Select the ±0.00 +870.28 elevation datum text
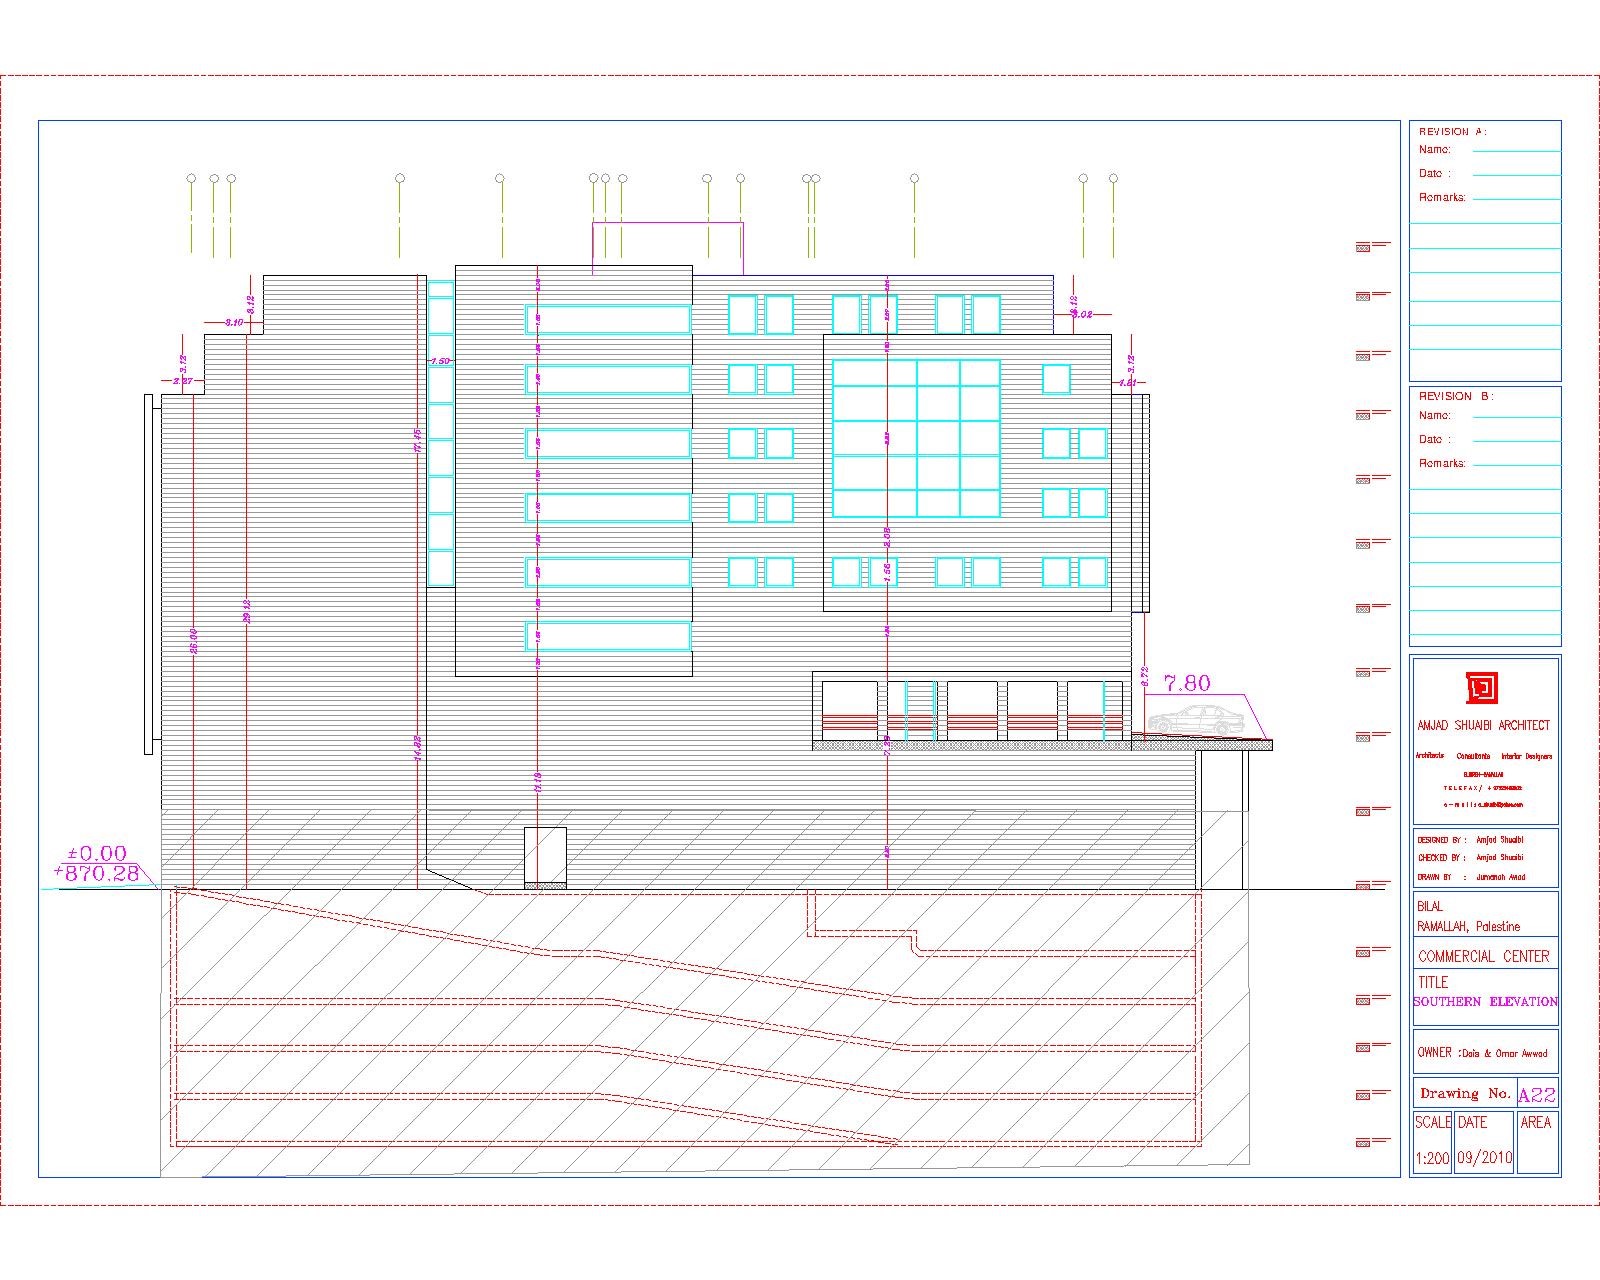This screenshot has width=1600, height=1280. pyautogui.click(x=95, y=863)
